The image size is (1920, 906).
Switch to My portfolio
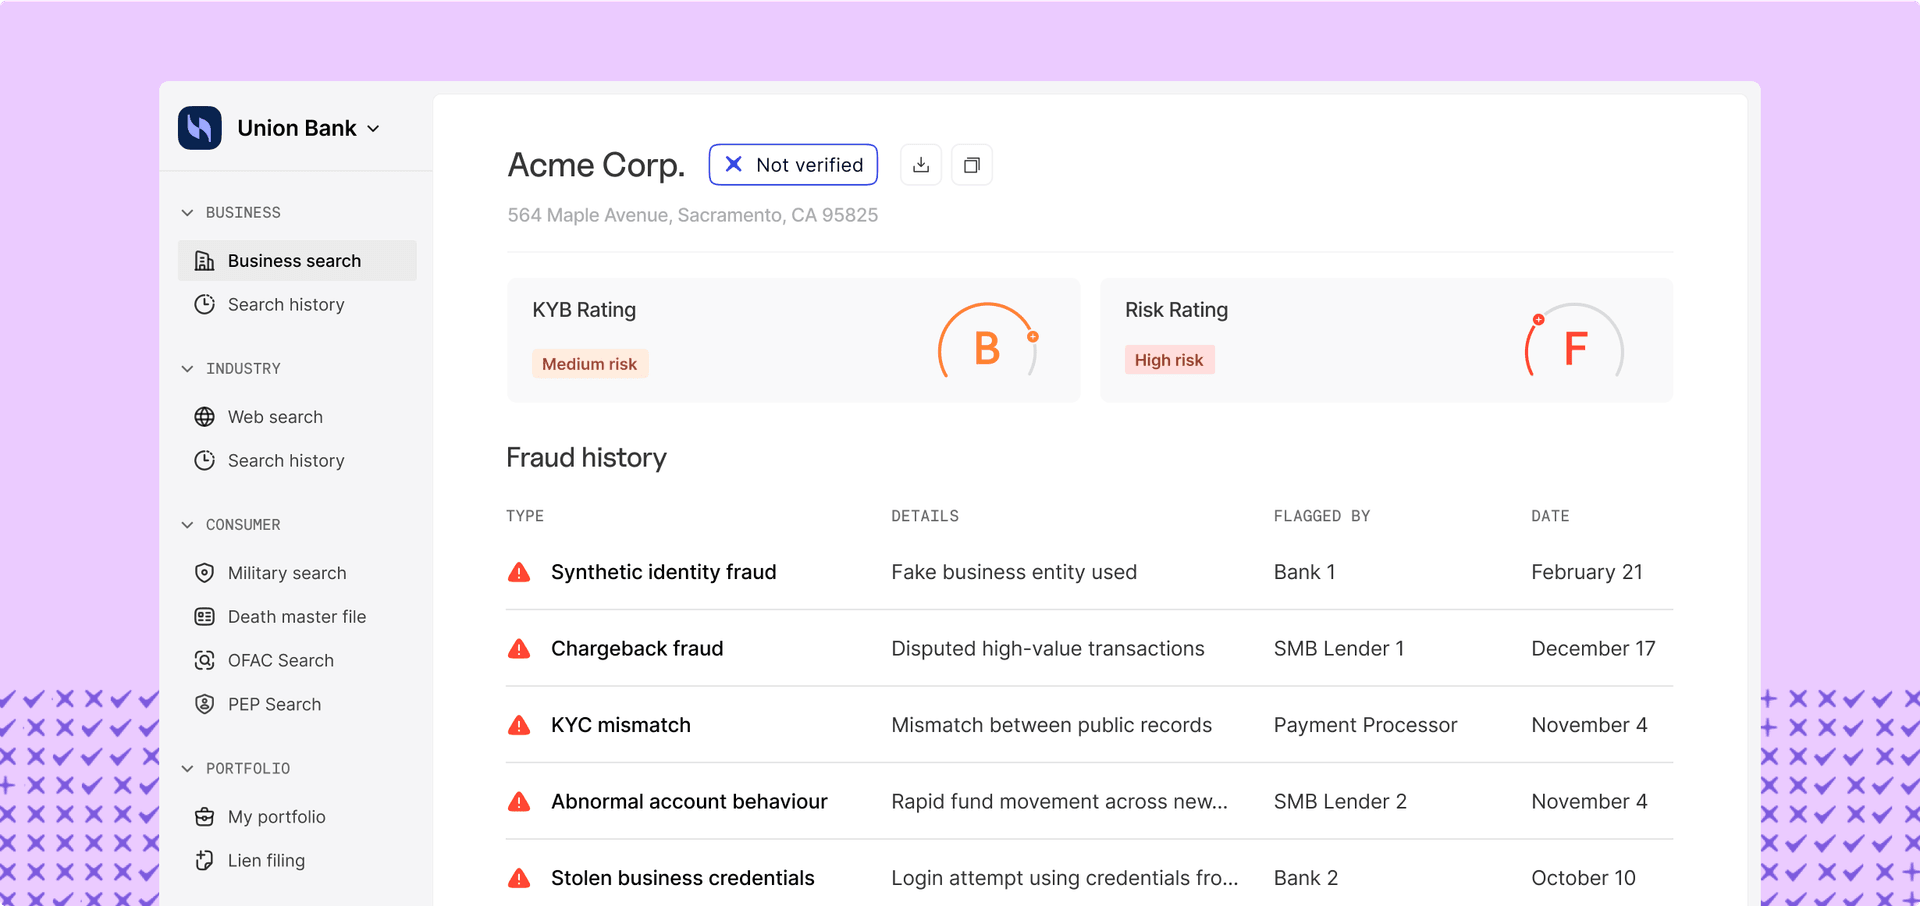tap(276, 816)
